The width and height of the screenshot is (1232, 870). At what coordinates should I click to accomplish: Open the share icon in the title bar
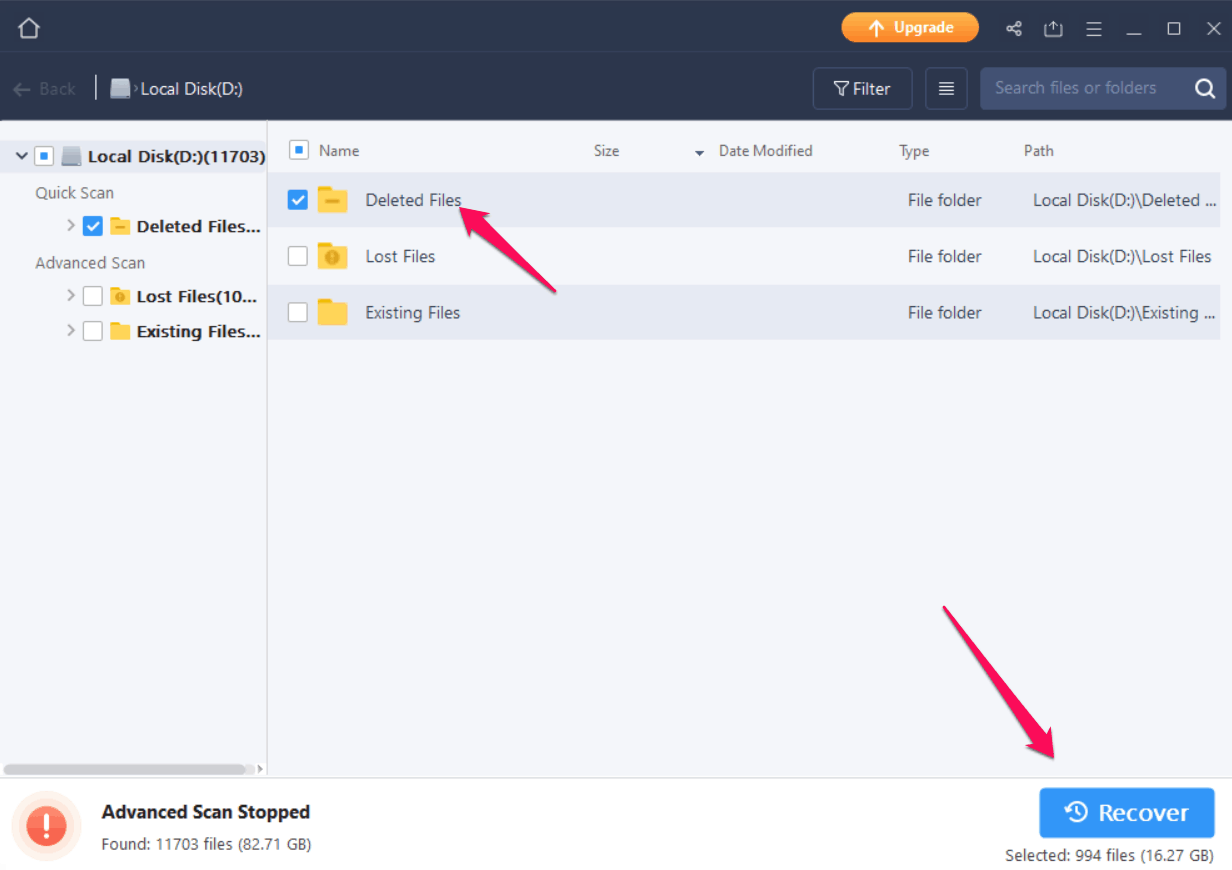[1014, 29]
